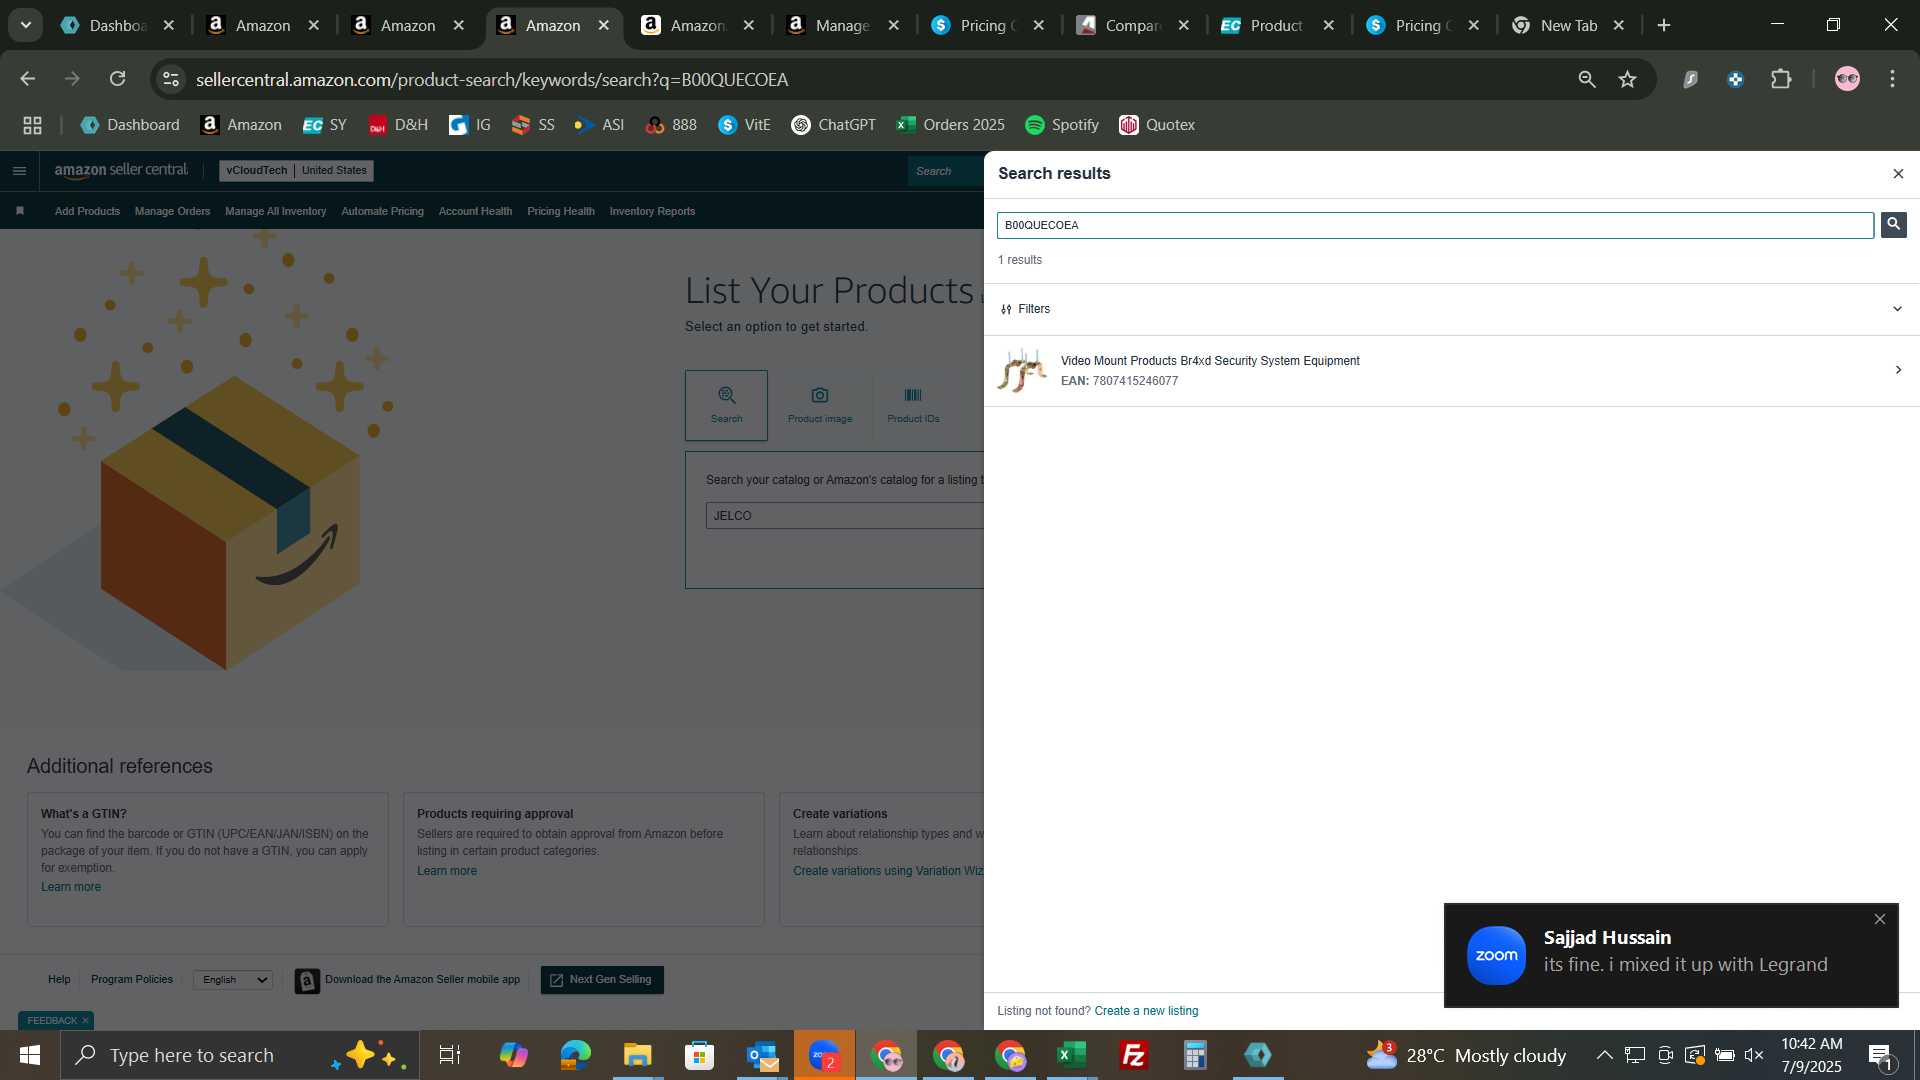Open the Video Mount Products Br4xd result chevron
Viewport: 1920px width, 1080px height.
point(1898,370)
